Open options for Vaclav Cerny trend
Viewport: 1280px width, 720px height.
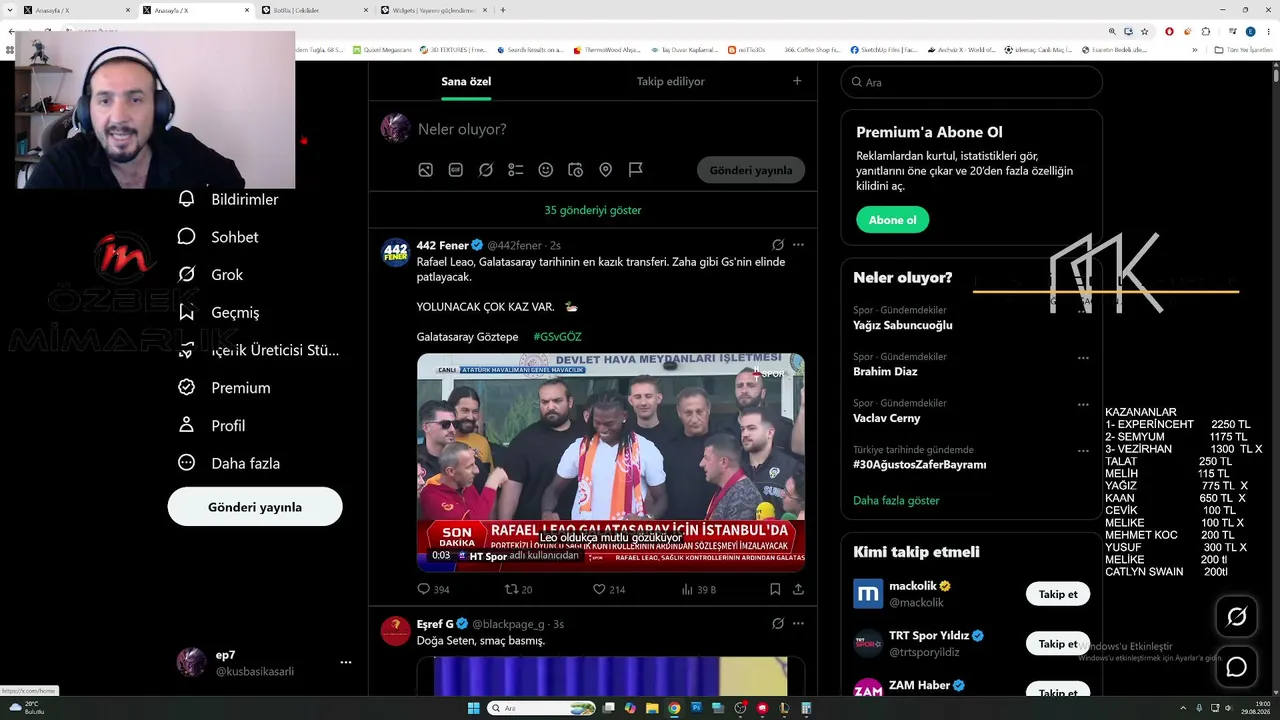point(1083,405)
